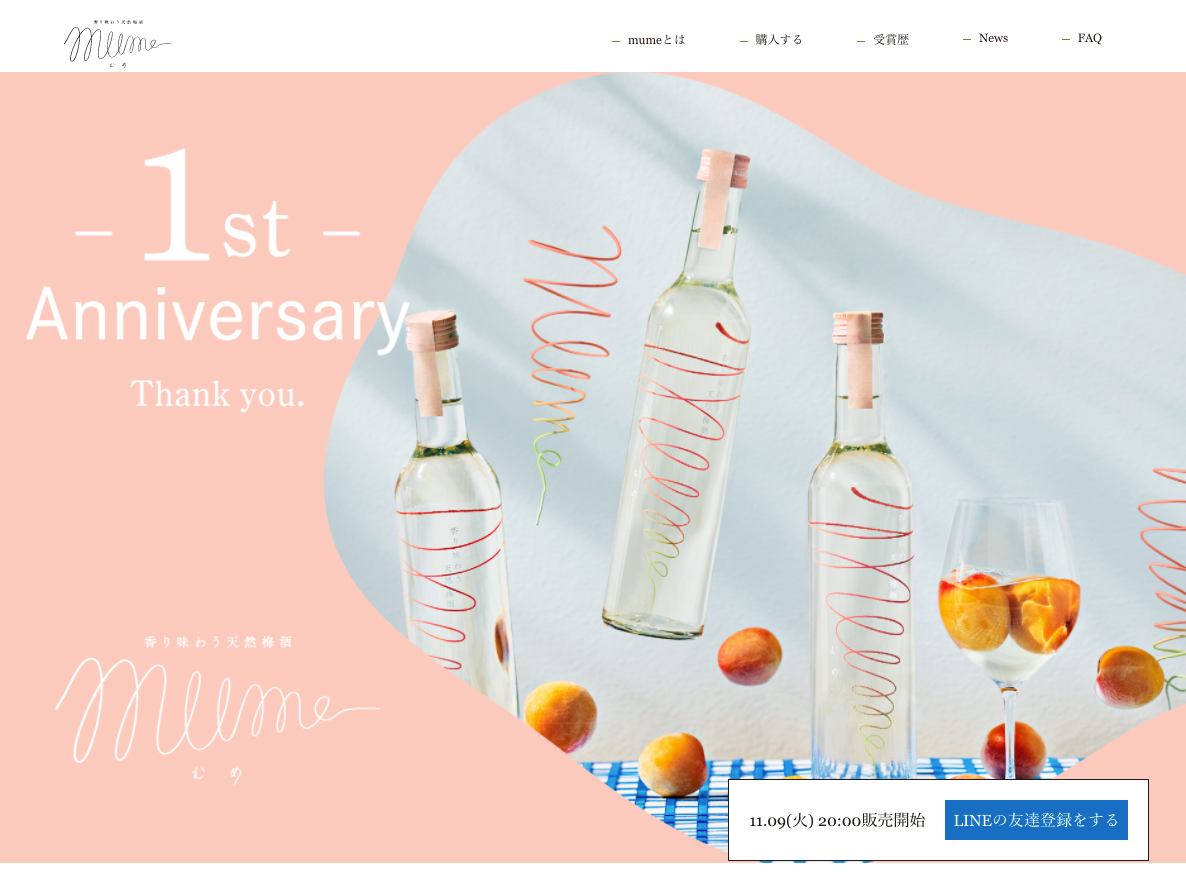Open the mumeとは menu item
This screenshot has height=891, width=1186.
656,39
